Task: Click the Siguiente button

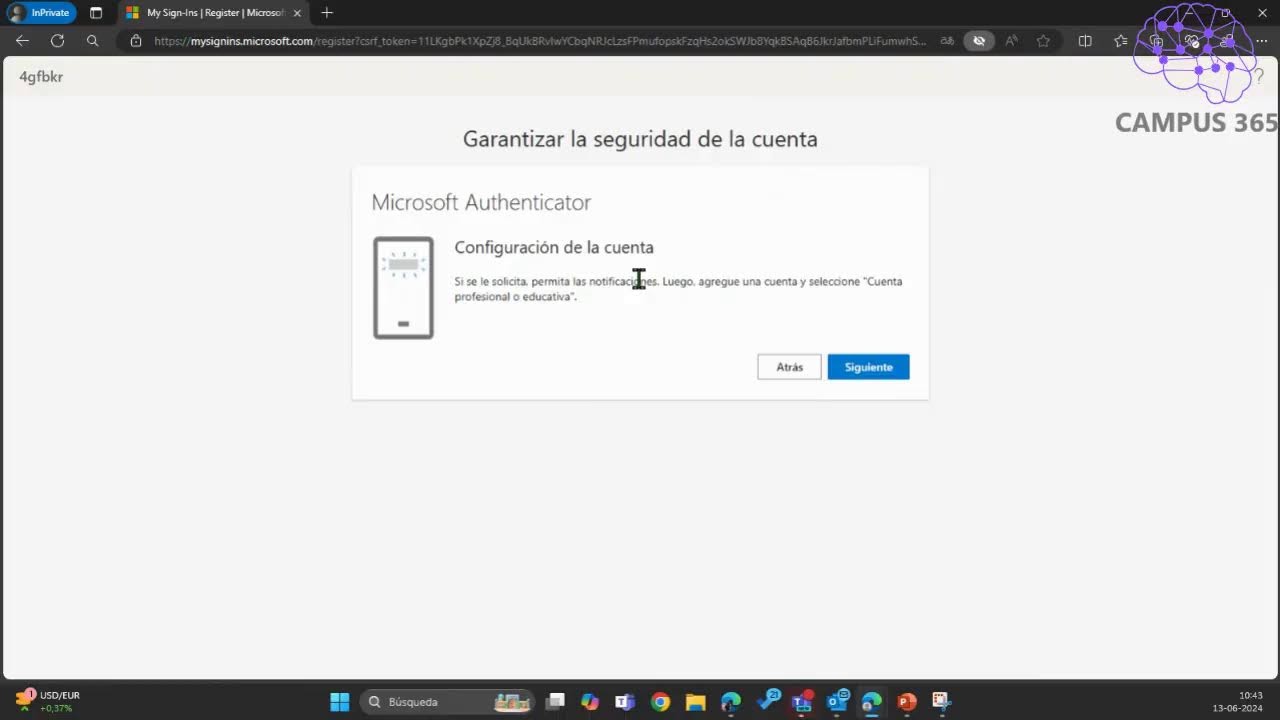Action: click(868, 367)
